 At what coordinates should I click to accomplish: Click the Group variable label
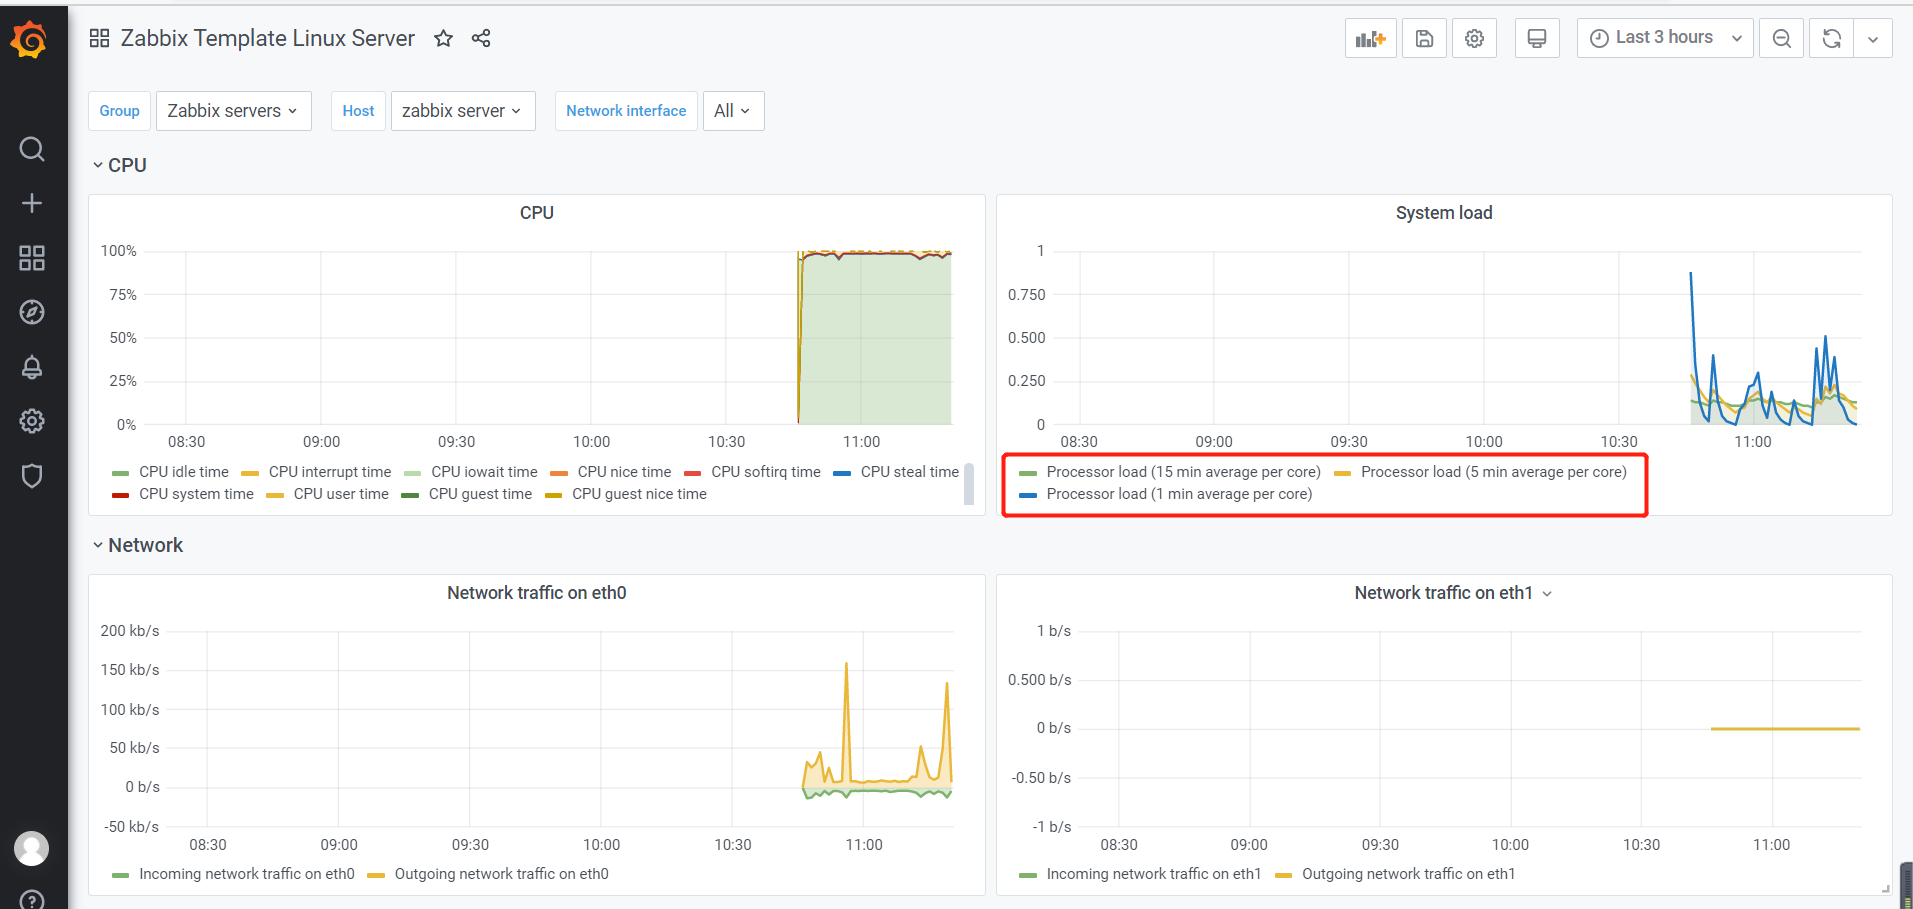pyautogui.click(x=120, y=111)
